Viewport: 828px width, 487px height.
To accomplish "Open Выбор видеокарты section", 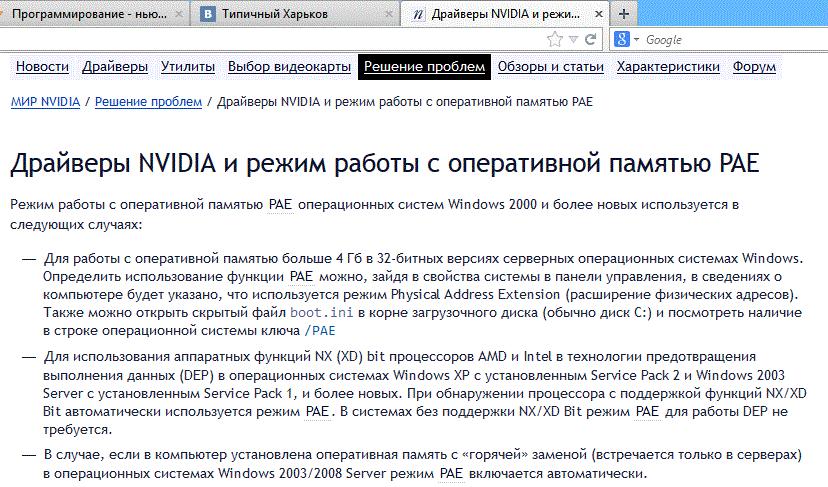I will (289, 67).
